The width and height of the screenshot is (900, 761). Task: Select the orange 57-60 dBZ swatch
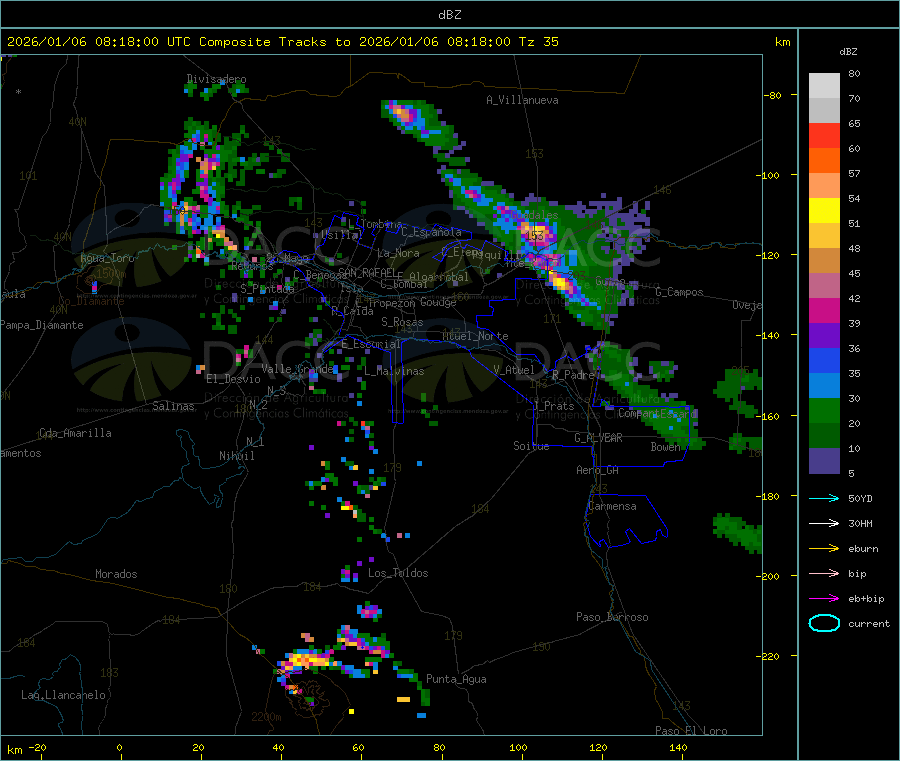tap(824, 161)
